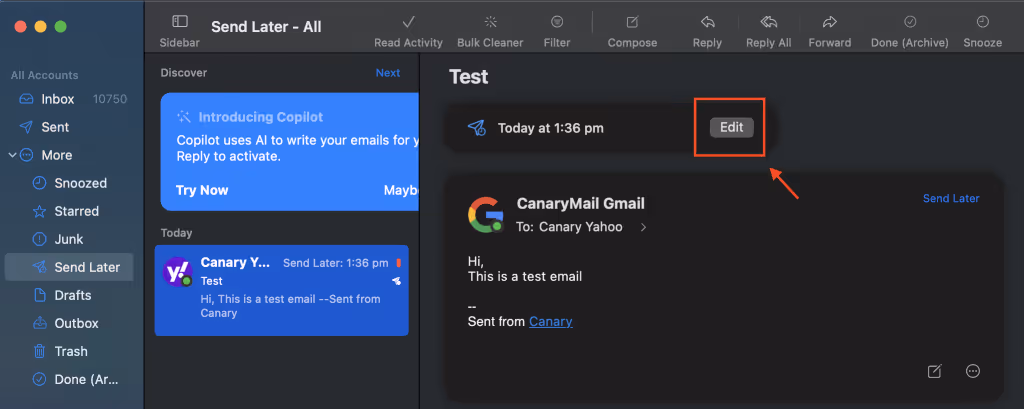Click the Reply arrow icon
The image size is (1024, 409).
(x=707, y=22)
